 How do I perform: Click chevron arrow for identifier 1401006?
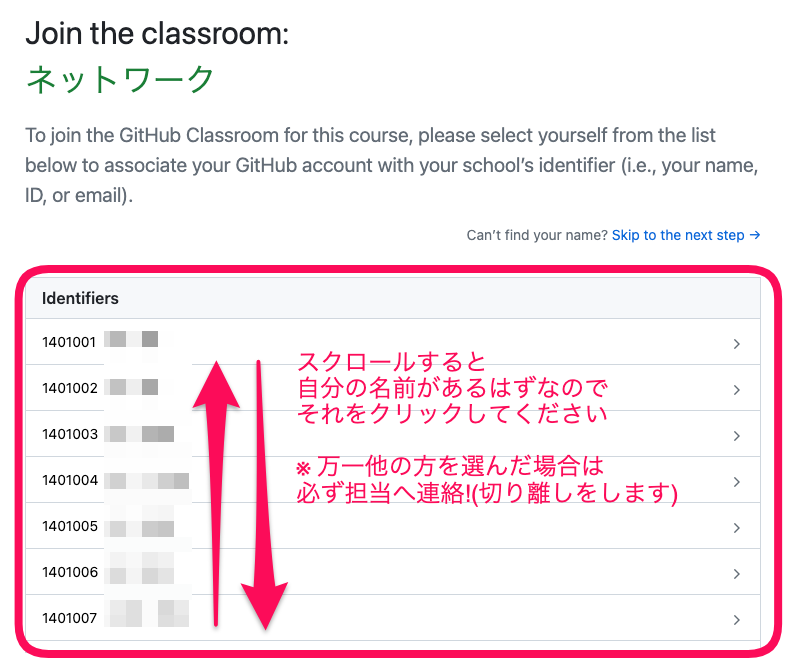click(x=736, y=574)
